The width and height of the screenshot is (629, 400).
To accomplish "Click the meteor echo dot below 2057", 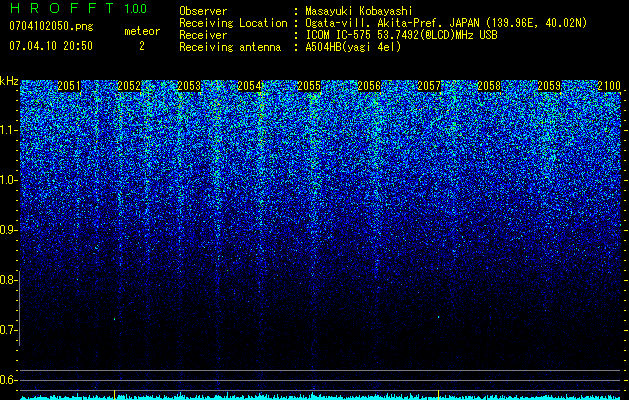I will (438, 317).
